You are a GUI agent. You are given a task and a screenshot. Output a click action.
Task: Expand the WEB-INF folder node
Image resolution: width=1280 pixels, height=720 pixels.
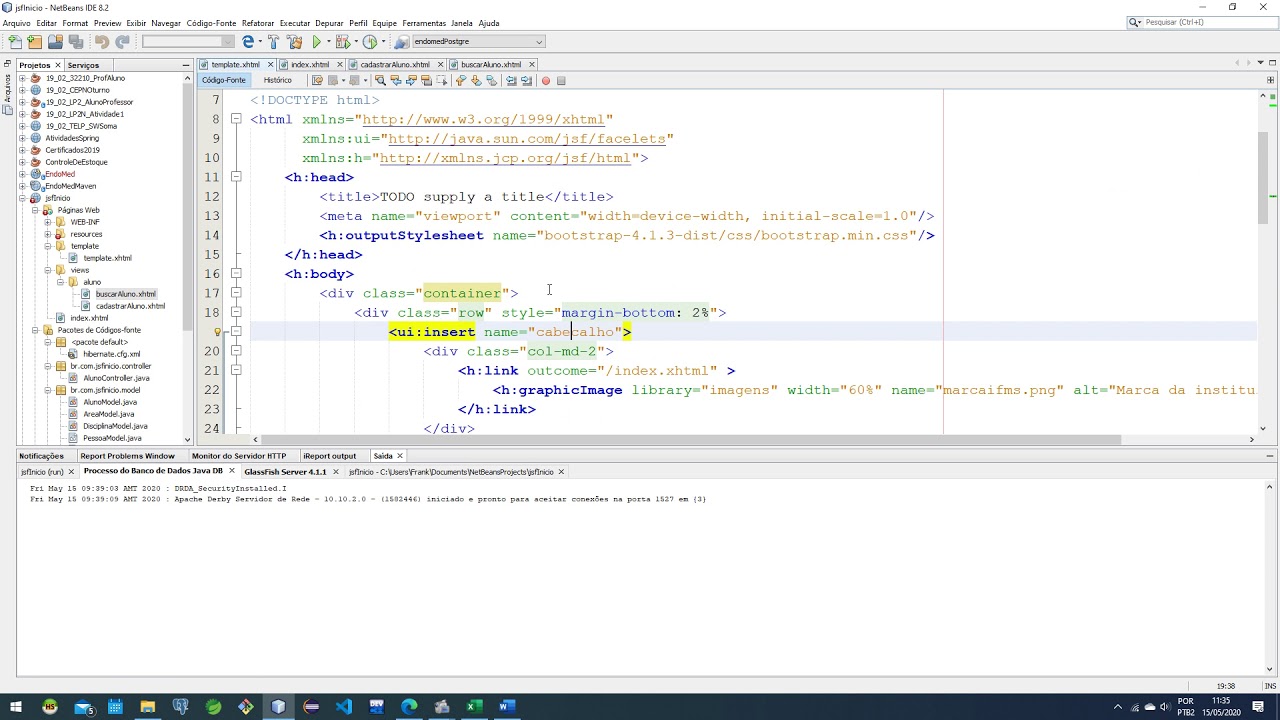click(47, 222)
